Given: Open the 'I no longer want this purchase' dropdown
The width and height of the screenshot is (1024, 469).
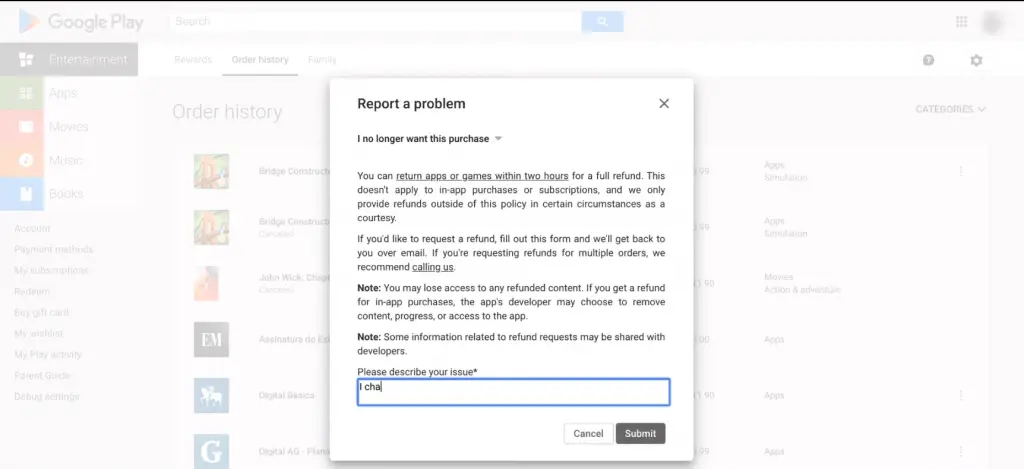Looking at the screenshot, I should pyautogui.click(x=430, y=138).
